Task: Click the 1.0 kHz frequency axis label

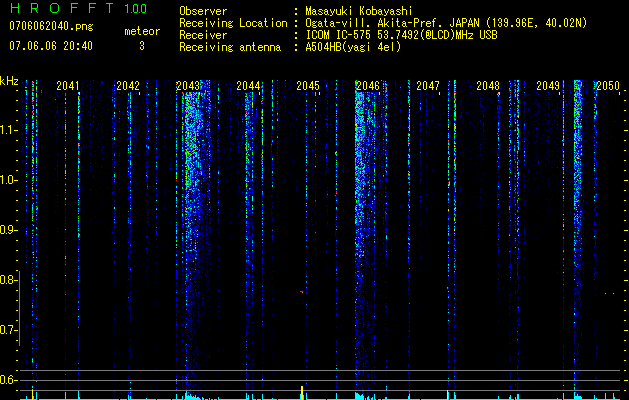Action: click(x=8, y=180)
